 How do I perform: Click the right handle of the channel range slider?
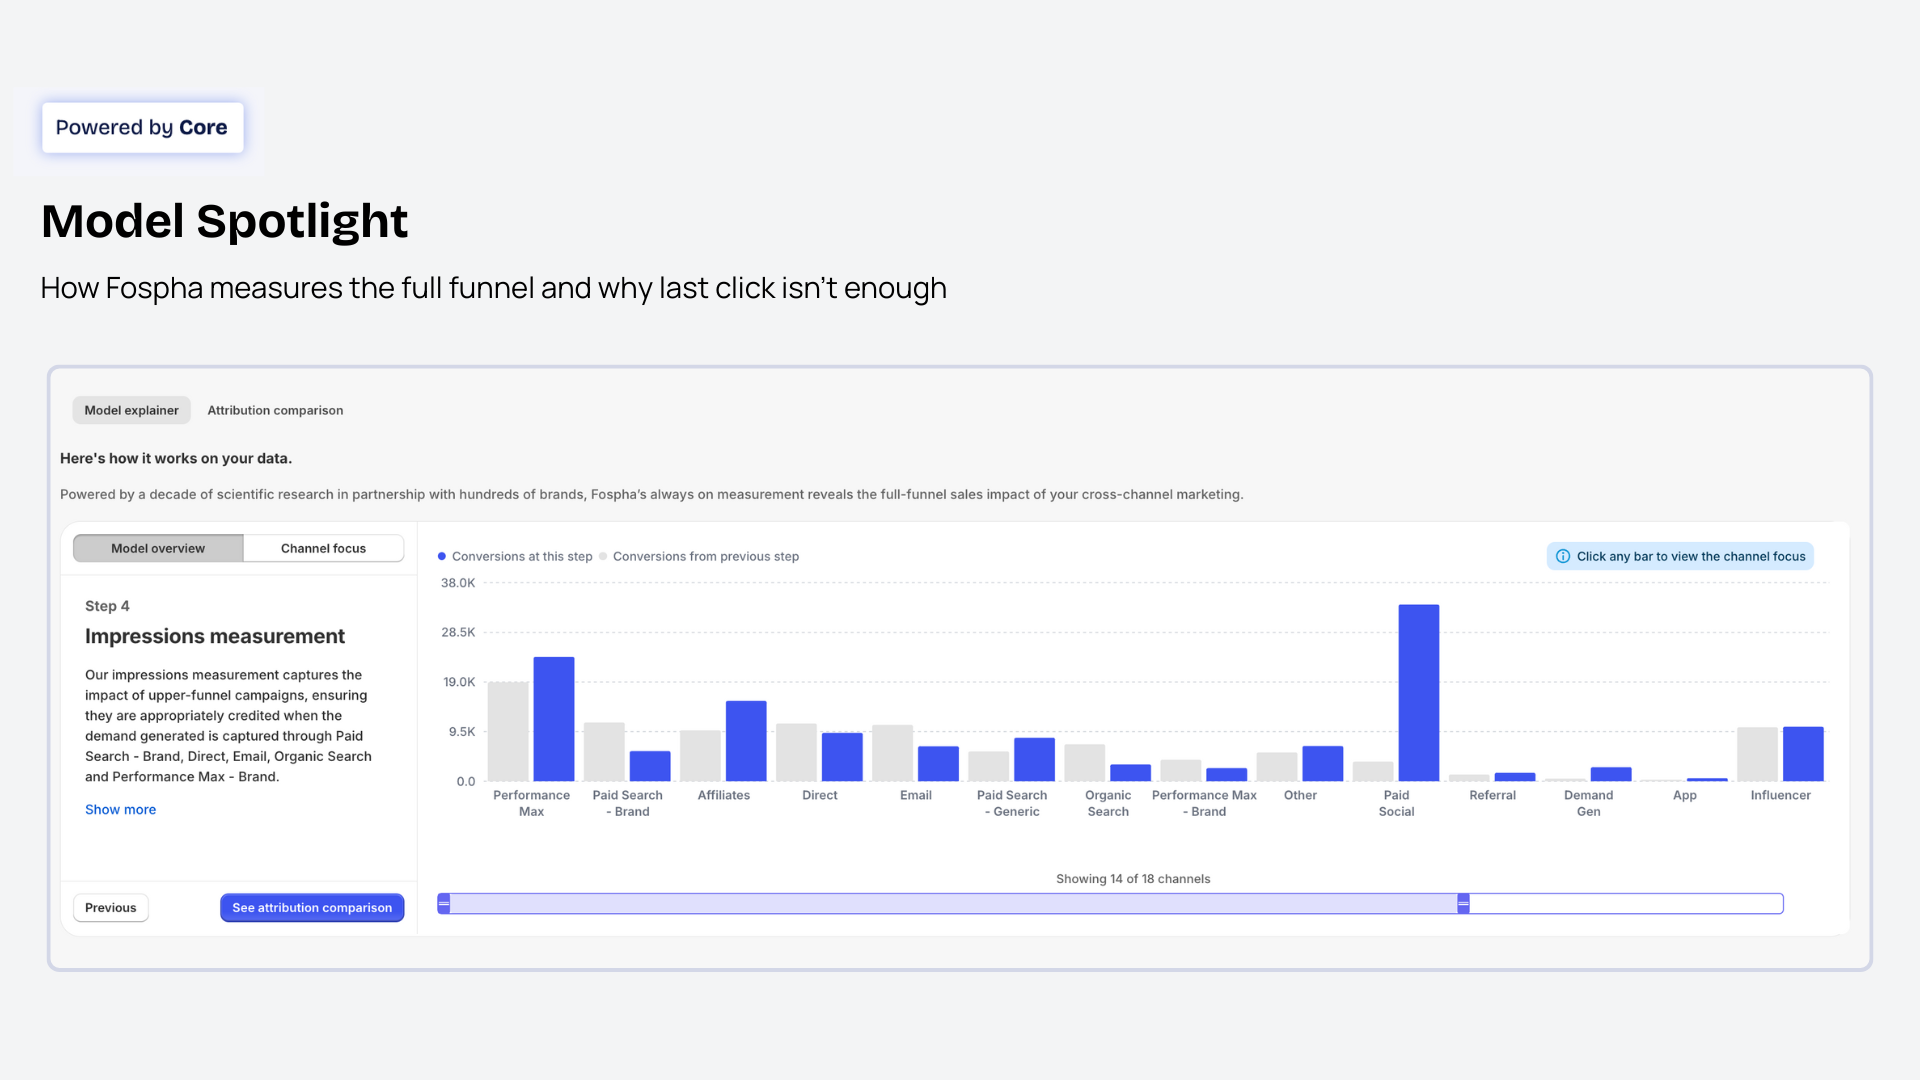coord(1464,903)
